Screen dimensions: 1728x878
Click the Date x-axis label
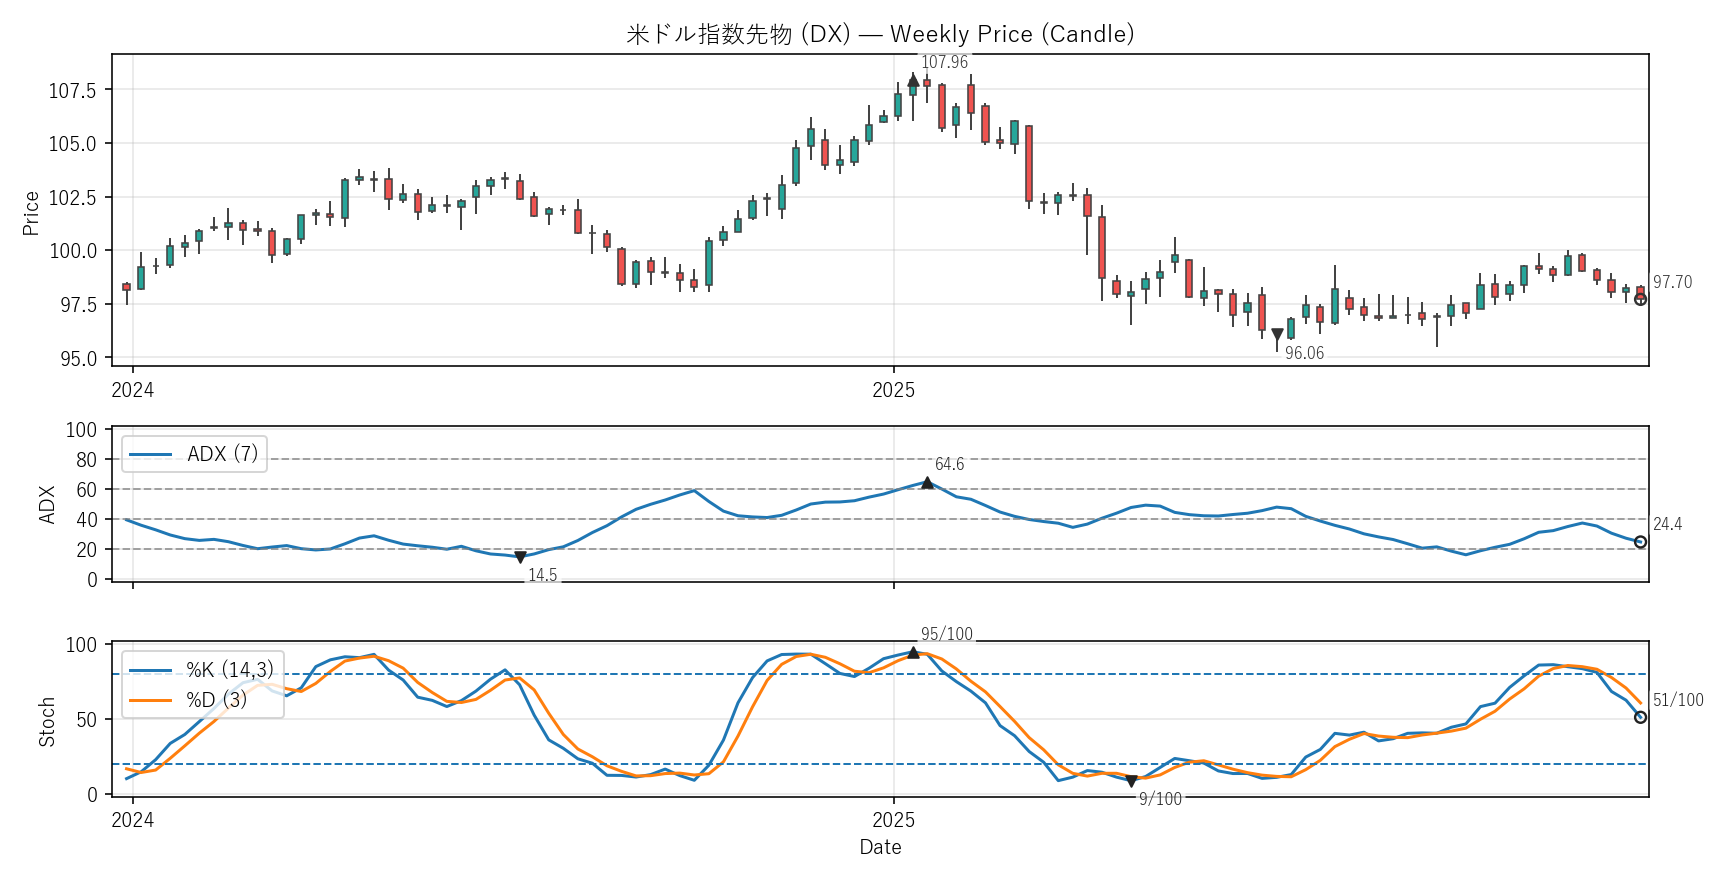(880, 847)
